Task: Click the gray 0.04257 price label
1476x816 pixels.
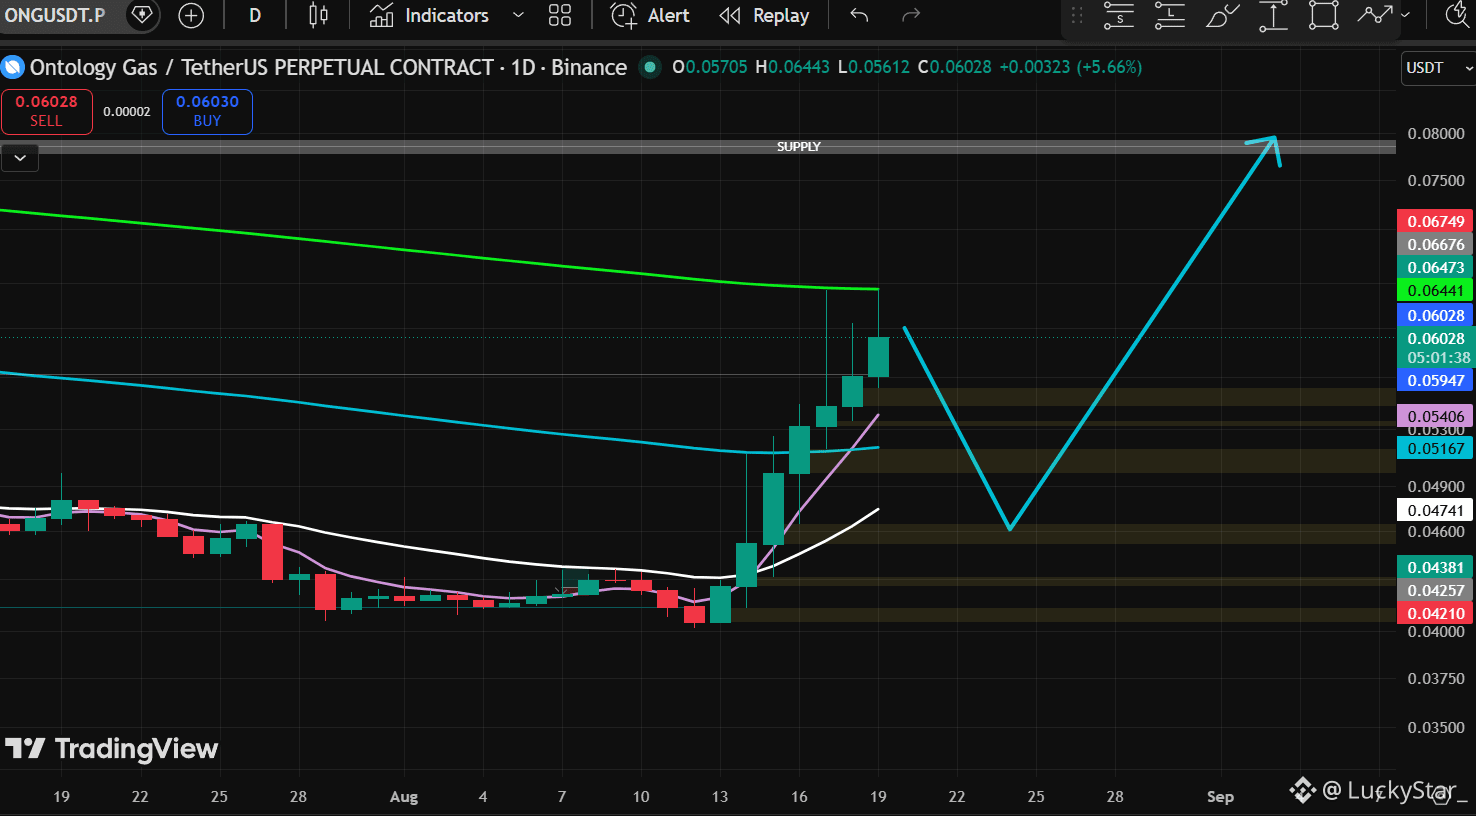Action: click(x=1435, y=591)
